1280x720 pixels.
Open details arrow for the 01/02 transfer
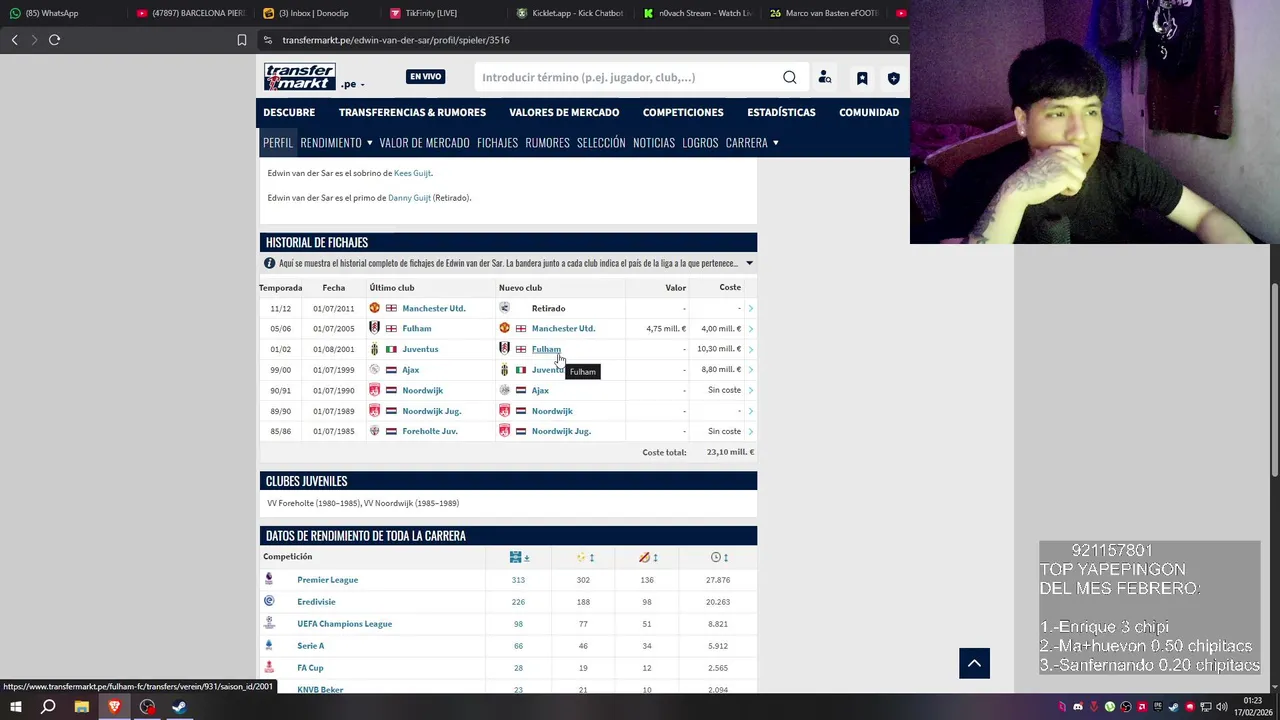pyautogui.click(x=750, y=349)
